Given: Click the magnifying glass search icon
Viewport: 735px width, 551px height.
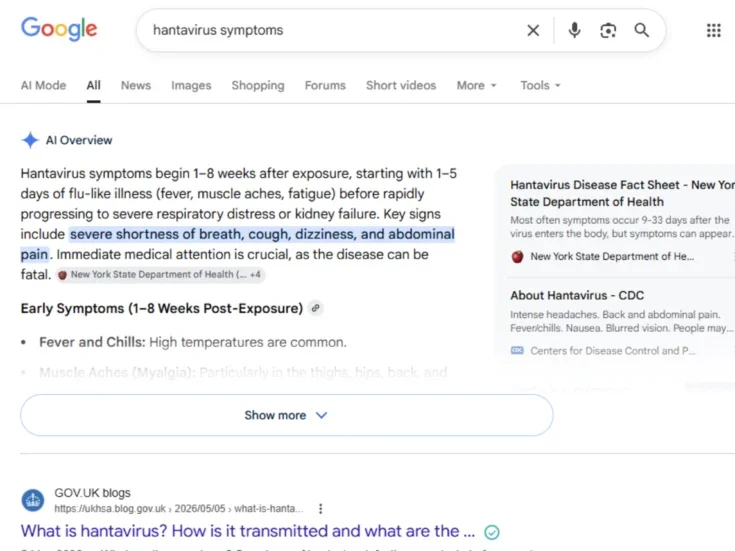Looking at the screenshot, I should point(642,30).
